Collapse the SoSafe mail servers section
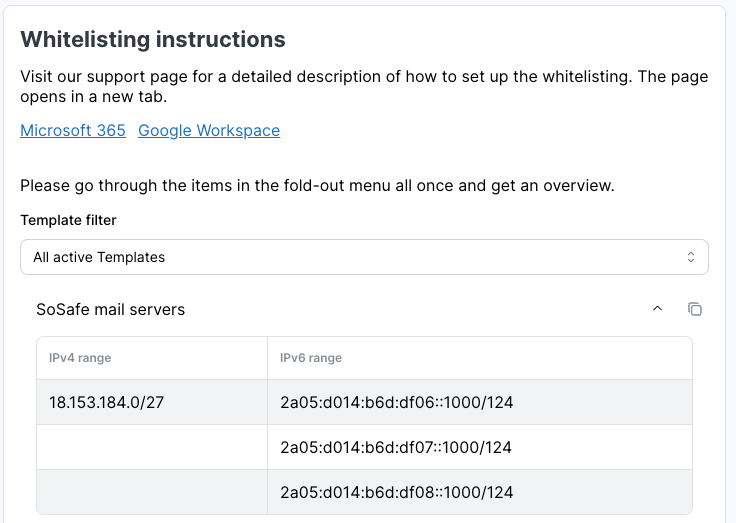 coord(657,309)
